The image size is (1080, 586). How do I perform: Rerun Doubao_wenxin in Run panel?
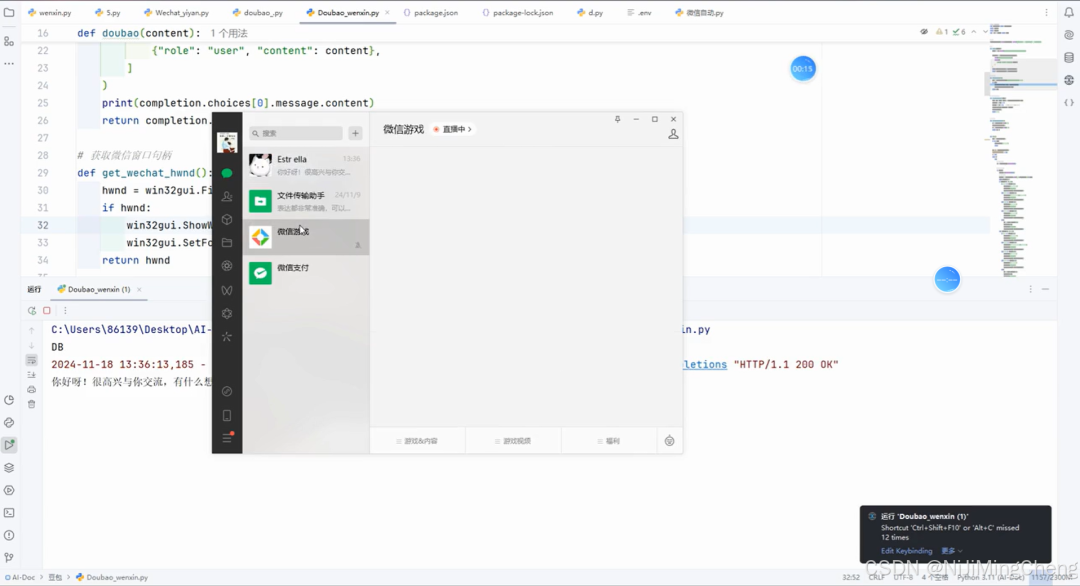(32, 311)
